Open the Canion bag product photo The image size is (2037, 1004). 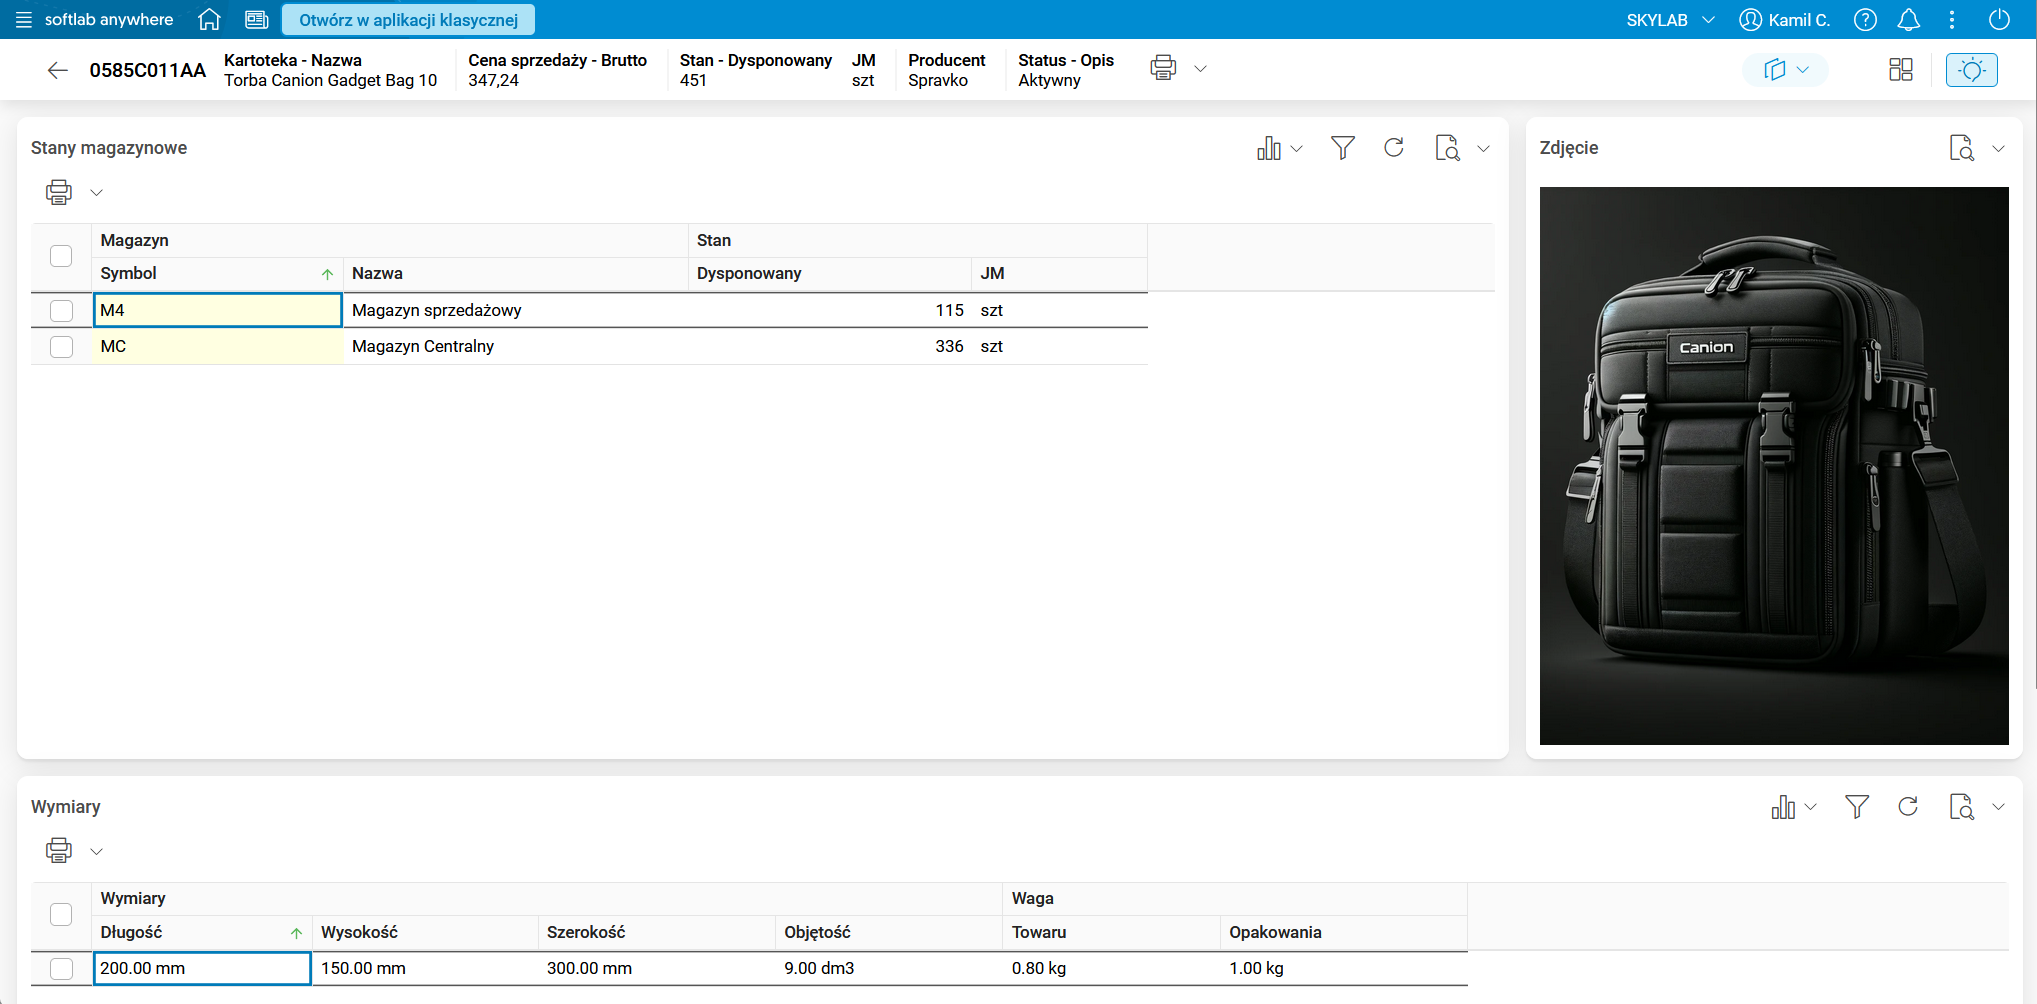click(x=1774, y=466)
